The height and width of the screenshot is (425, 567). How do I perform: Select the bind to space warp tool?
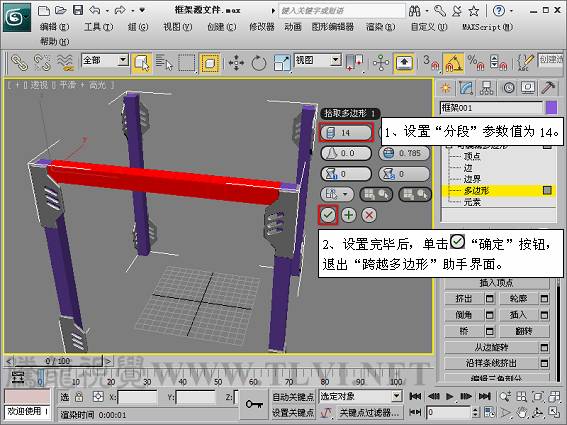pos(65,63)
